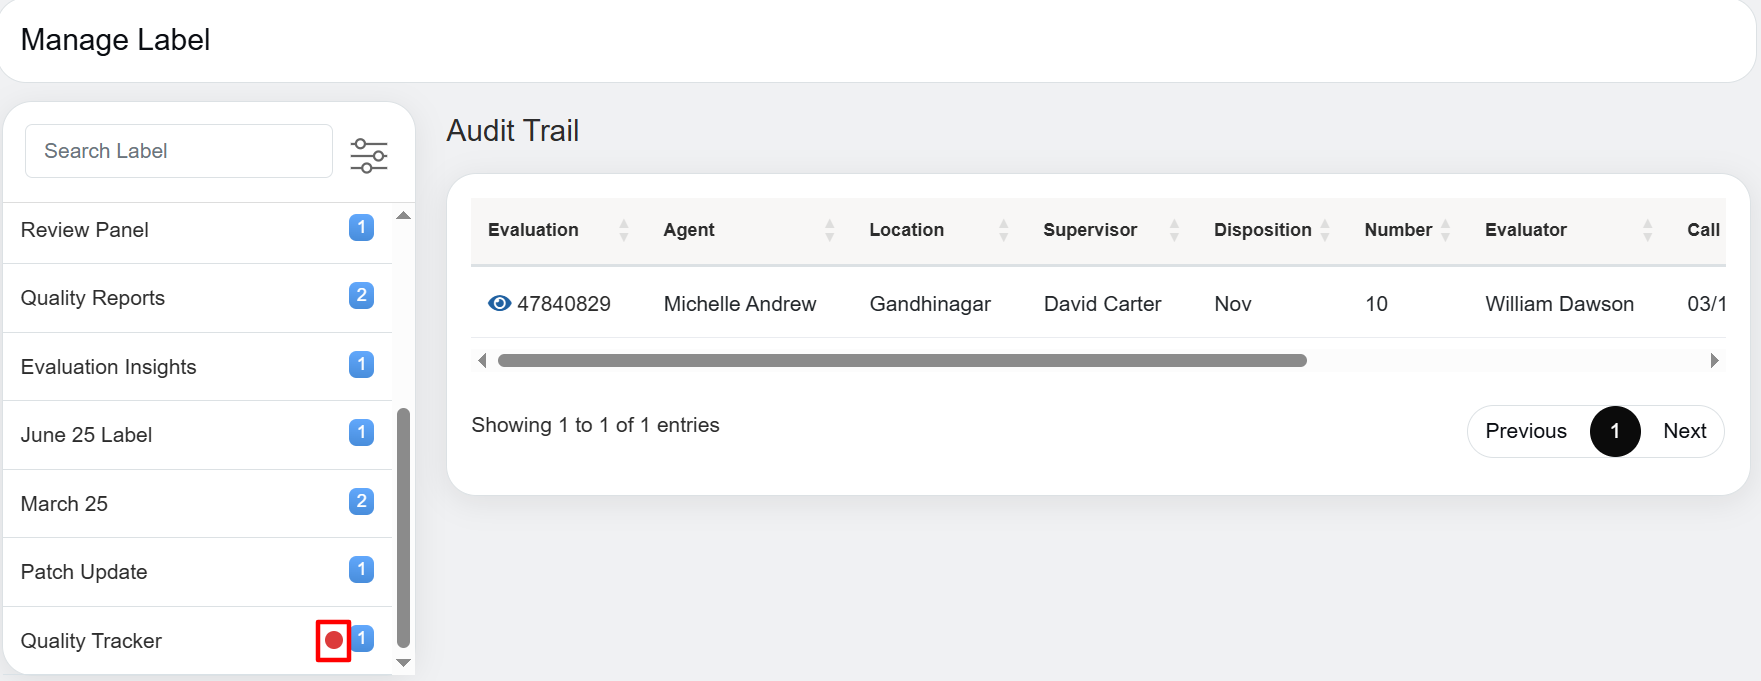Viewport: 1761px width, 681px height.
Task: Click the March 25 count badge
Action: point(361,501)
